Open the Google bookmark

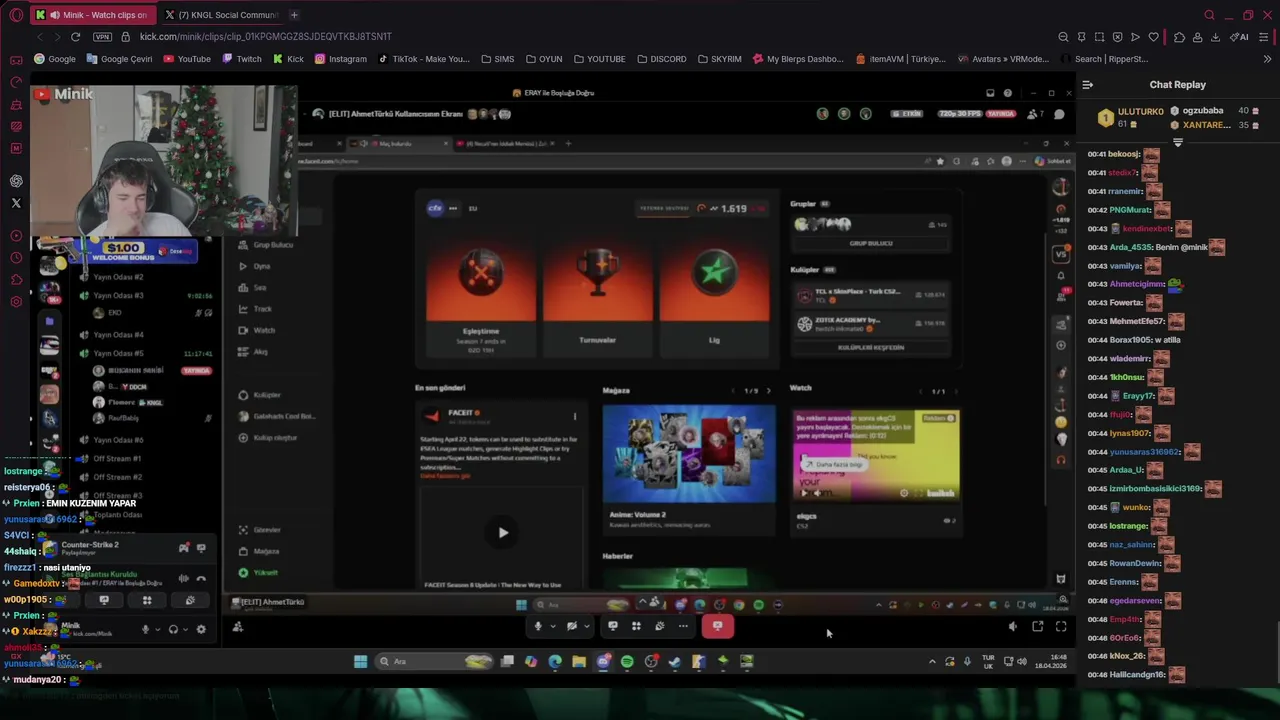55,59
